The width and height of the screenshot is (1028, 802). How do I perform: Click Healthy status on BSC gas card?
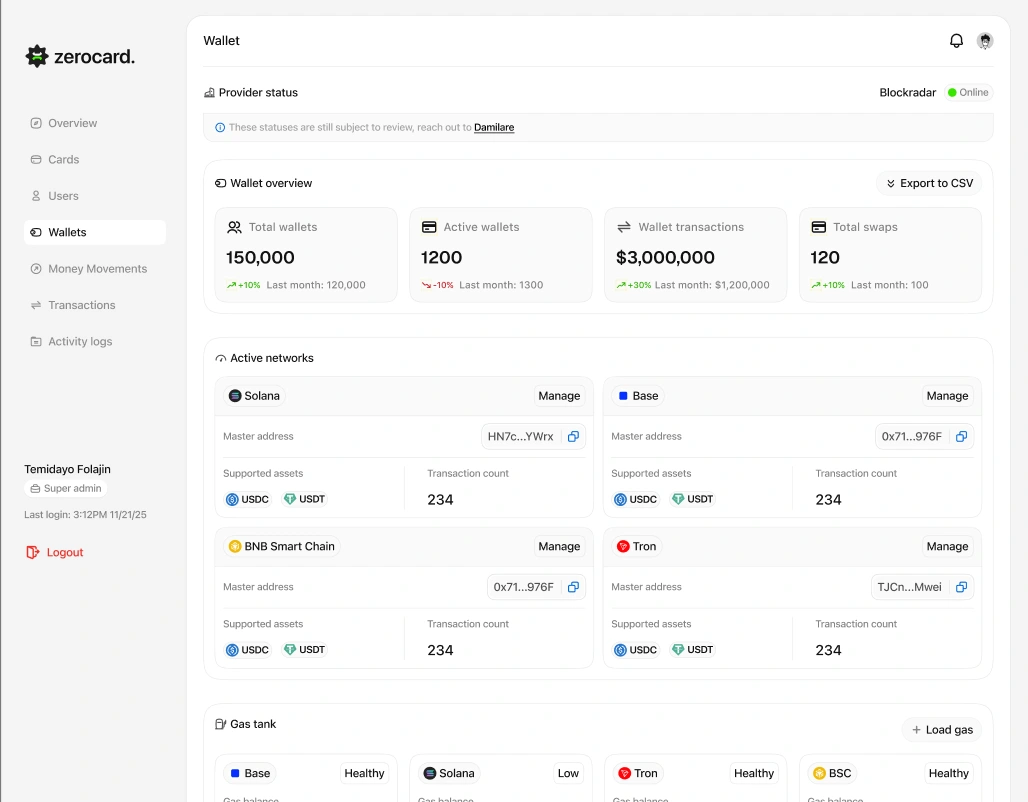point(948,774)
